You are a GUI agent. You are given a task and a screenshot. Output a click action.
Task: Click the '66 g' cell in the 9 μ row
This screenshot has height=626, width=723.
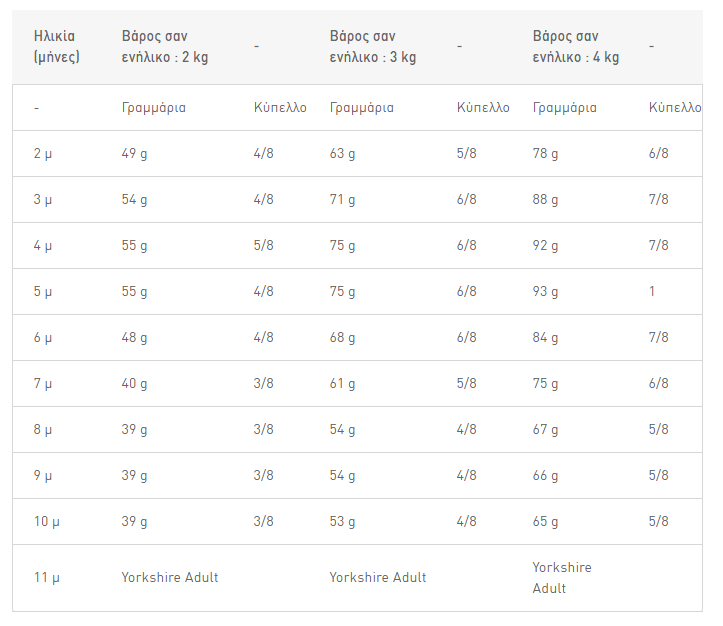click(545, 476)
